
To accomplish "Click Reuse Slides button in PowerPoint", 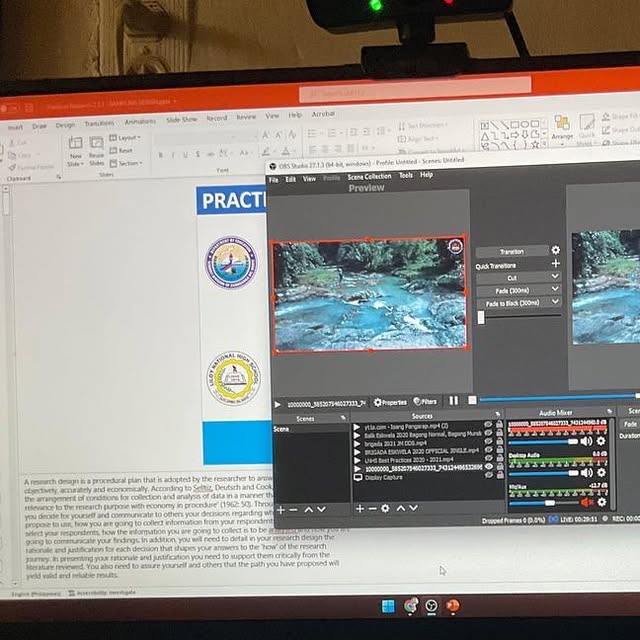I will tap(96, 152).
